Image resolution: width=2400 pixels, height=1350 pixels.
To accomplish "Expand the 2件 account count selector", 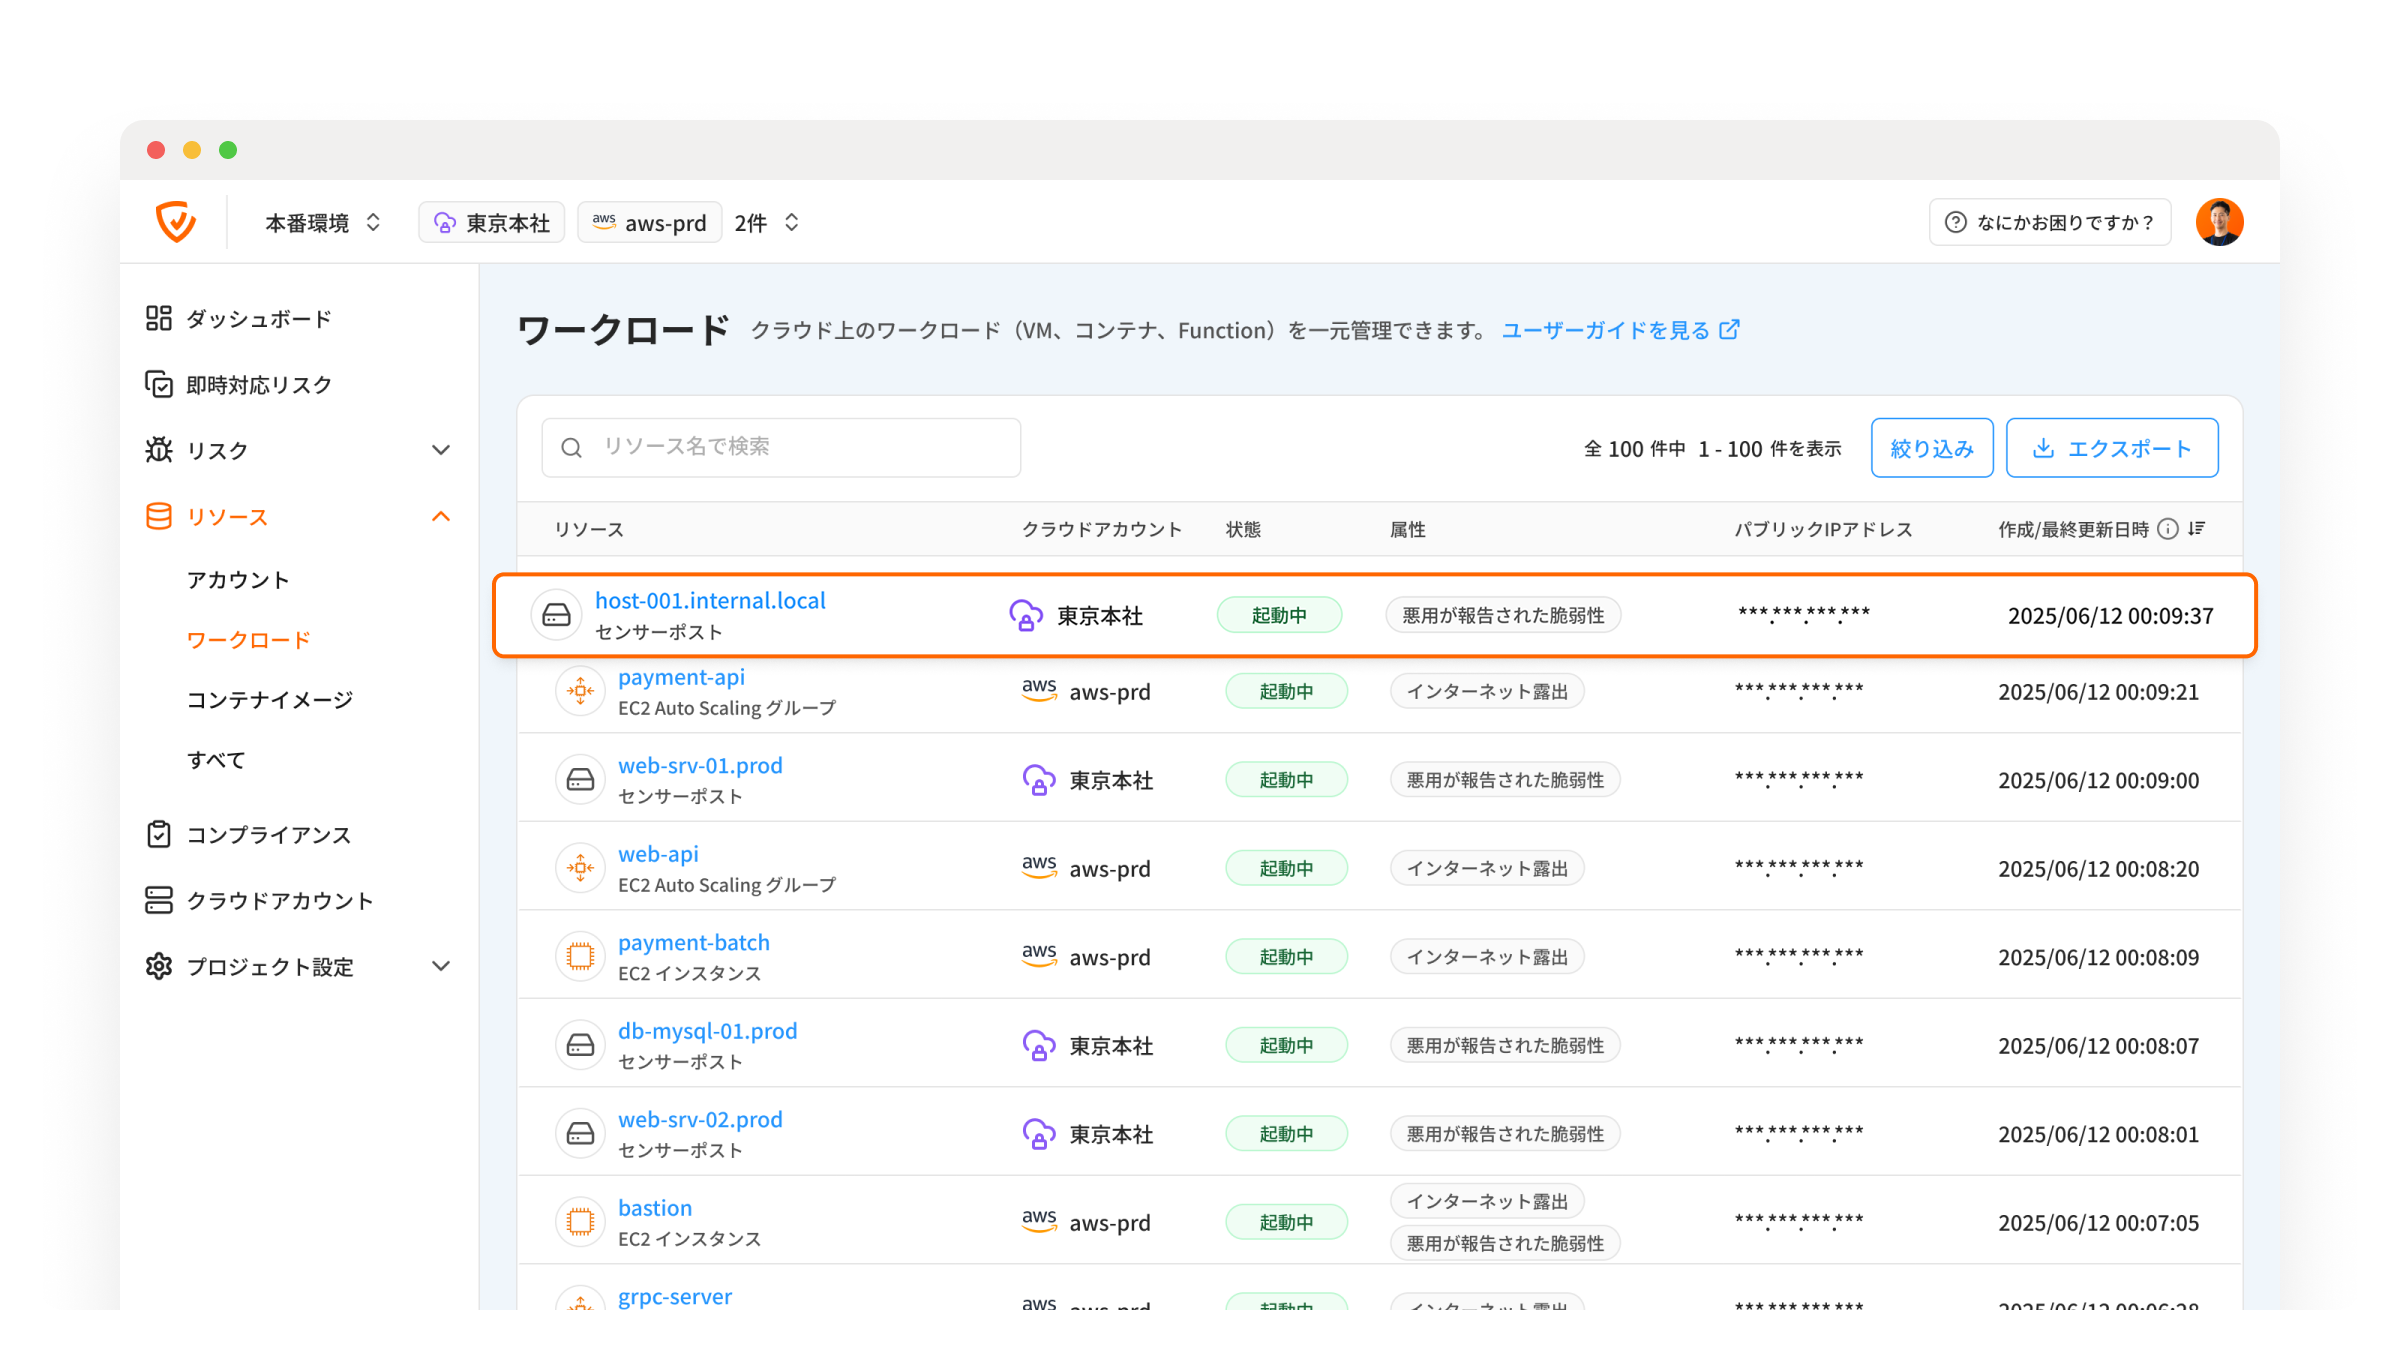I will (x=766, y=222).
